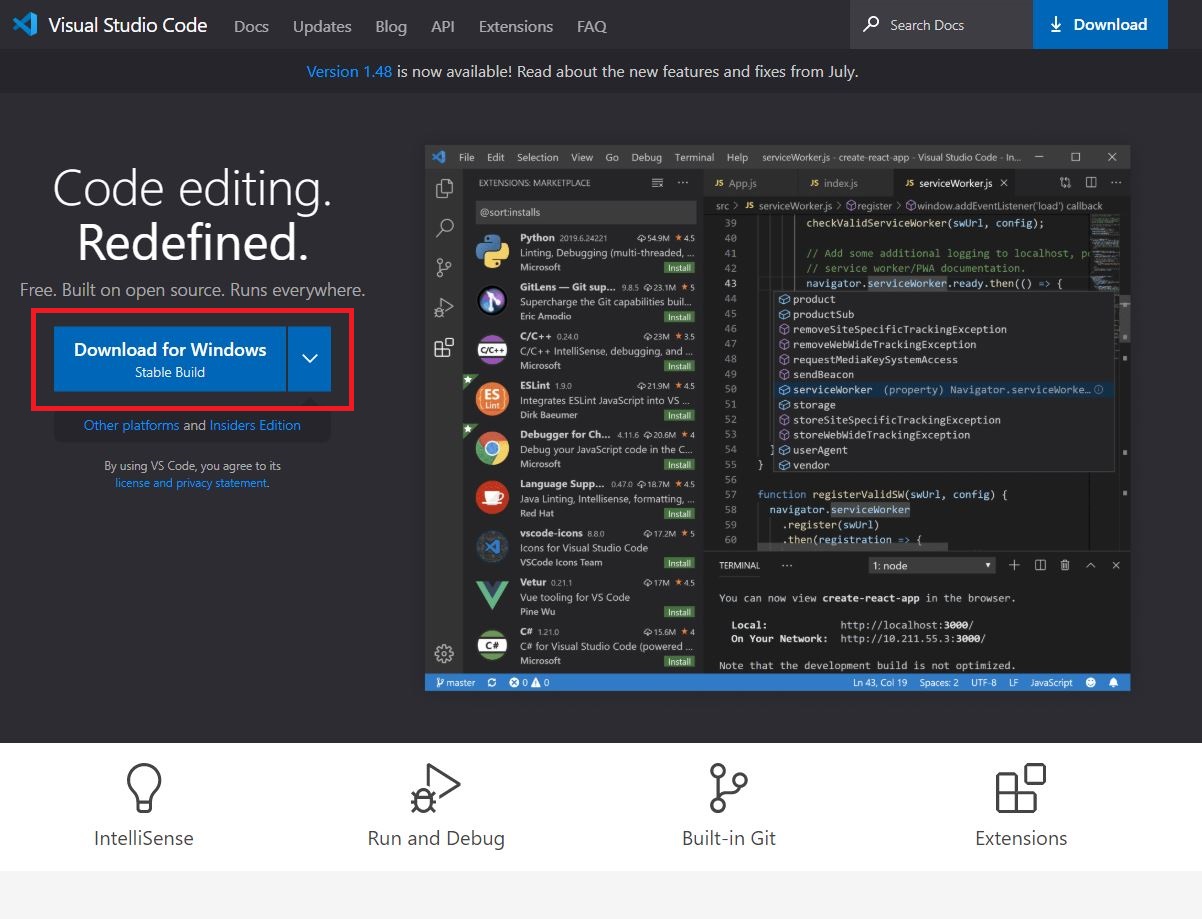Screen dimensions: 1202x919
Task: Open the extensions panel more actions ellipsis
Action: 683,183
